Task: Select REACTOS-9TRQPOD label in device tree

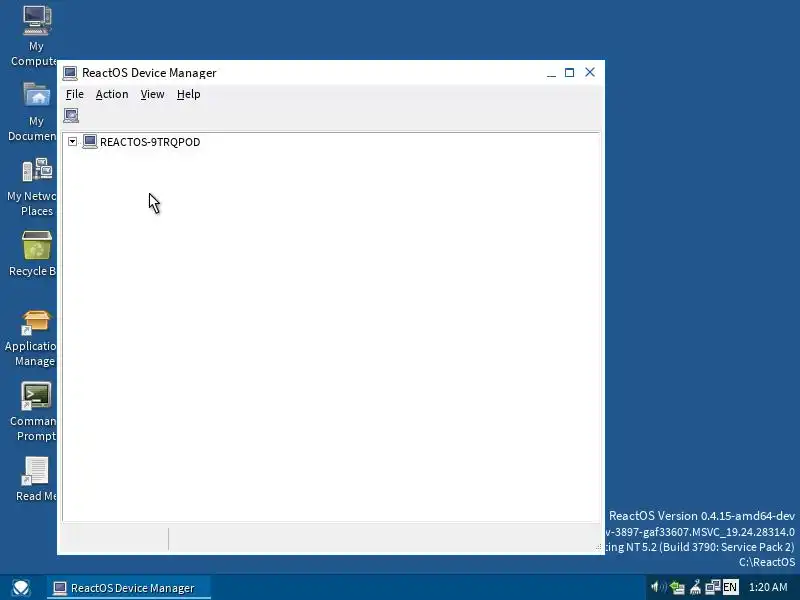Action: 150,142
